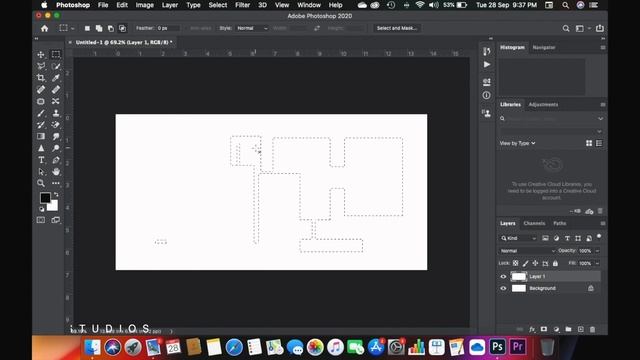Viewport: 640px width, 360px height.
Task: Switch to the Adjustments tab
Action: point(543,104)
